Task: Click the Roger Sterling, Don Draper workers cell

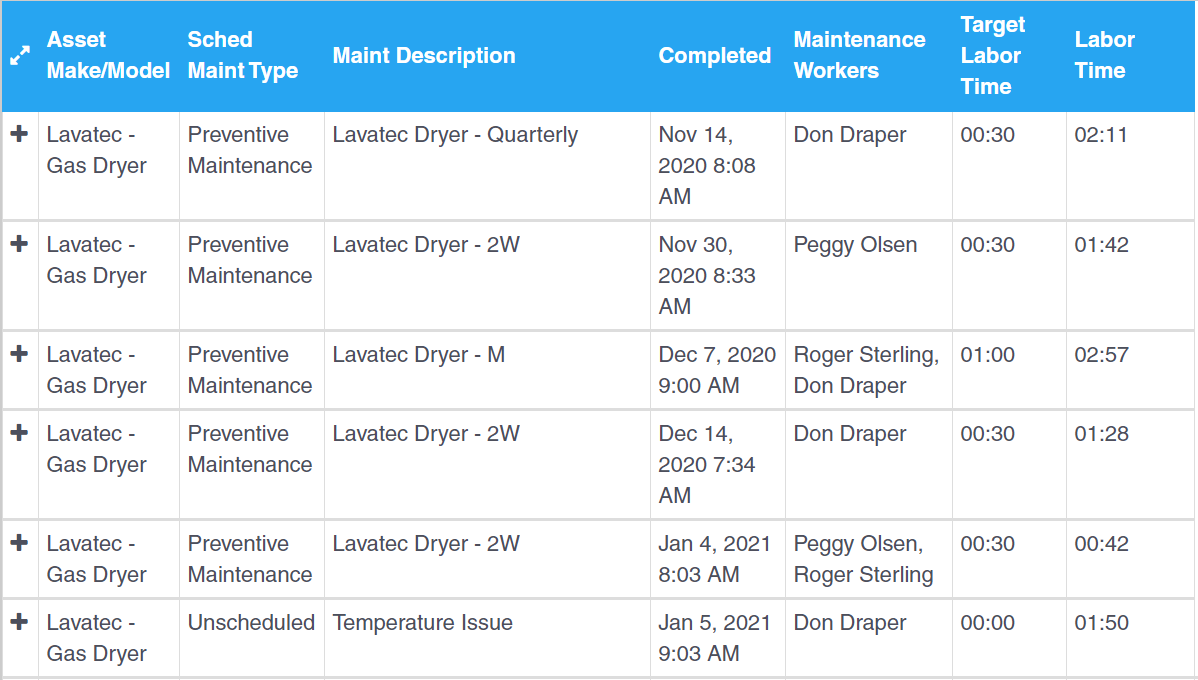Action: pyautogui.click(x=866, y=370)
